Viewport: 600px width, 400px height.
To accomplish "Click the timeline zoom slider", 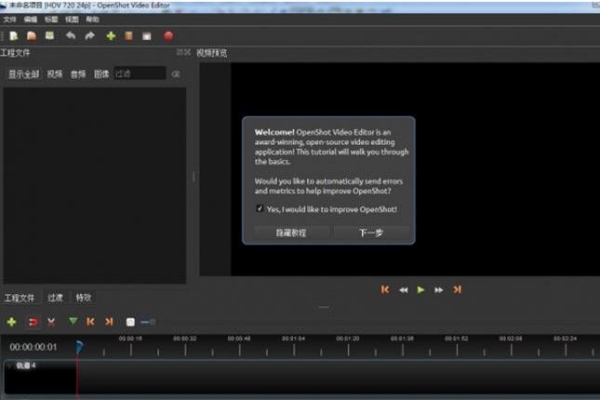I will (148, 322).
